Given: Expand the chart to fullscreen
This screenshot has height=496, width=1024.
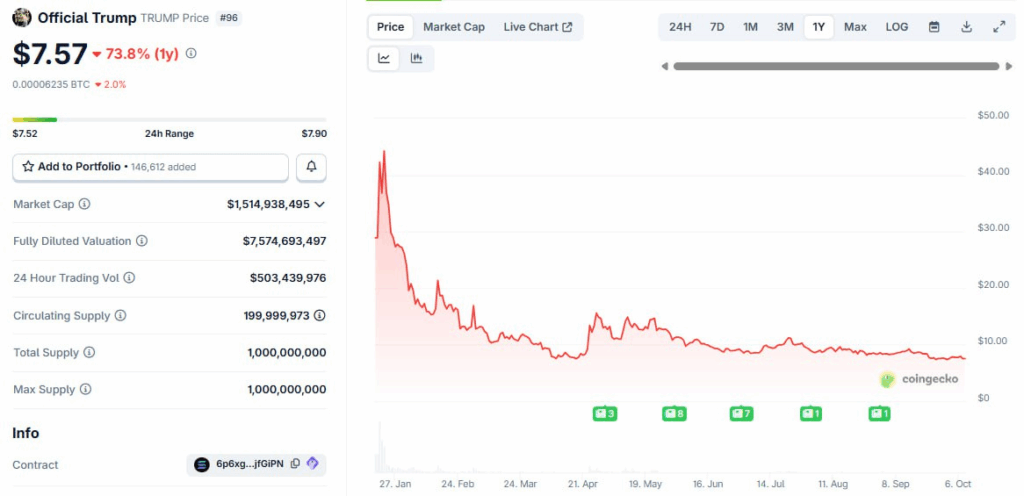Looking at the screenshot, I should click(998, 27).
